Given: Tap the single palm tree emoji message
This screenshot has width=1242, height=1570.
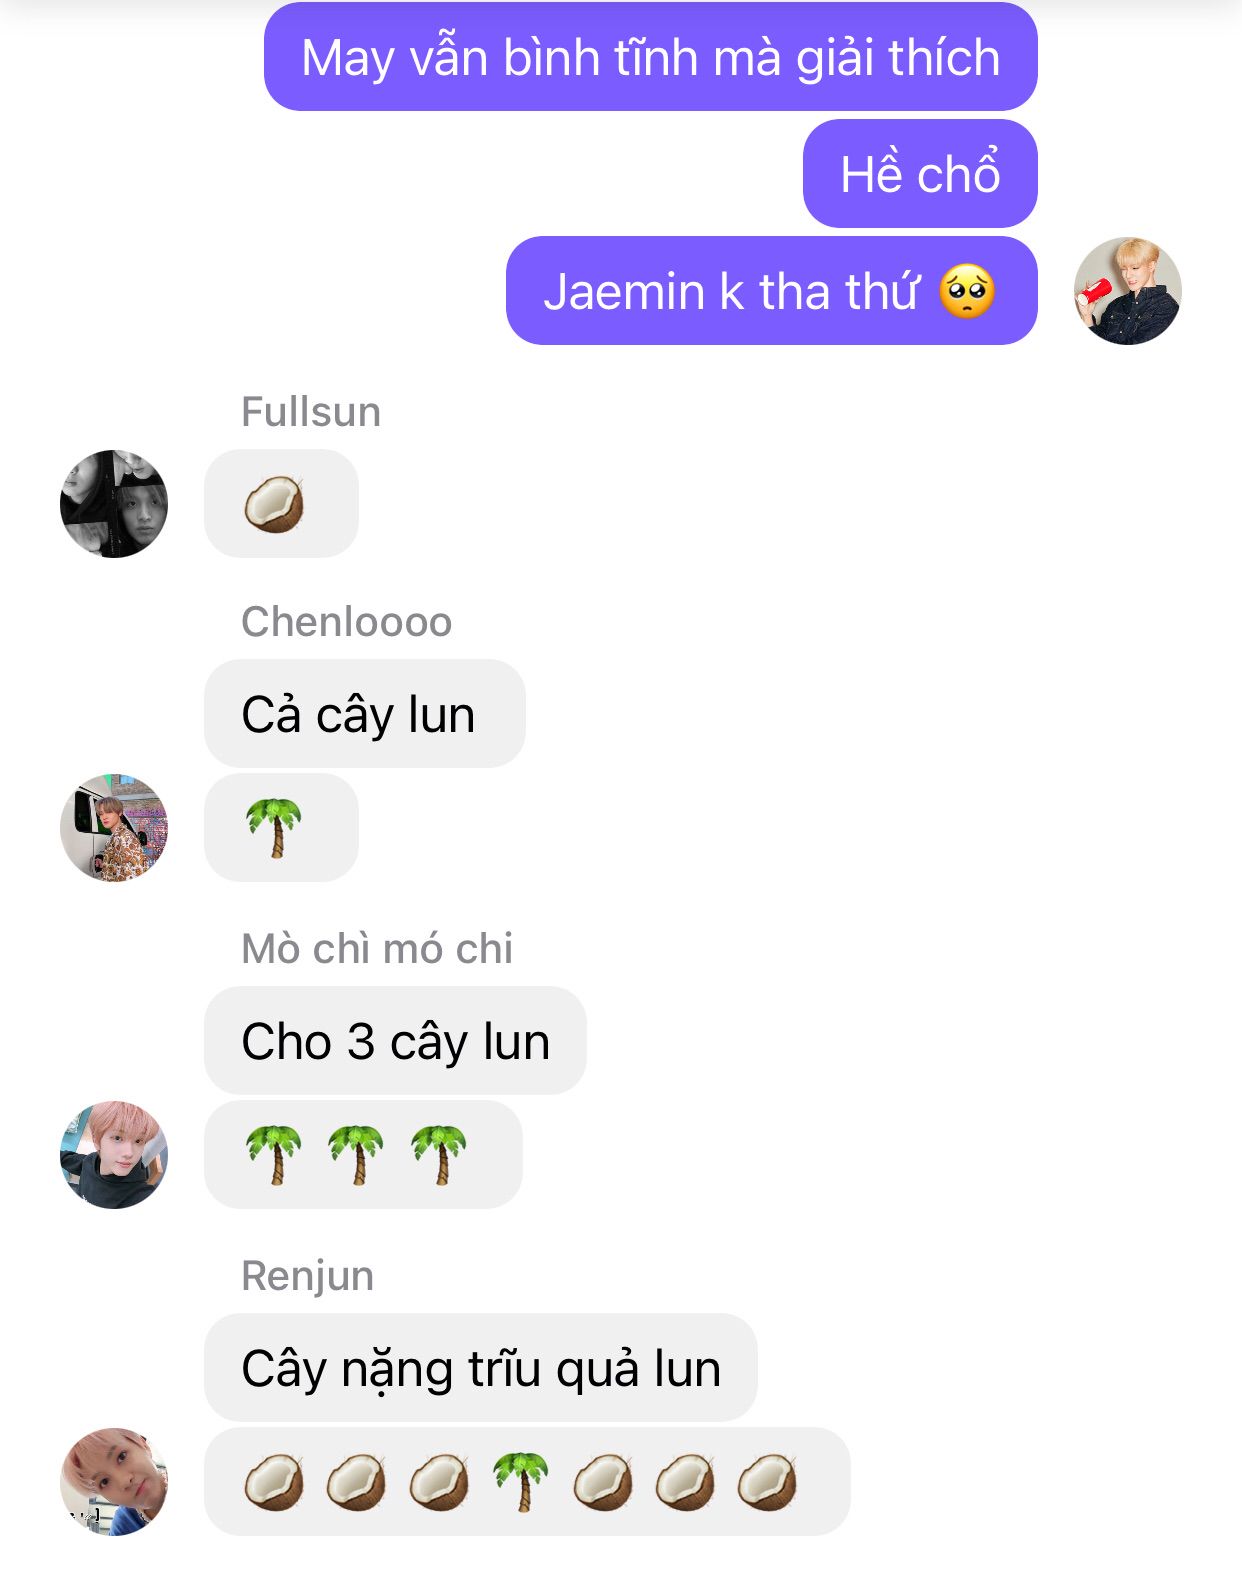Looking at the screenshot, I should pos(281,827).
